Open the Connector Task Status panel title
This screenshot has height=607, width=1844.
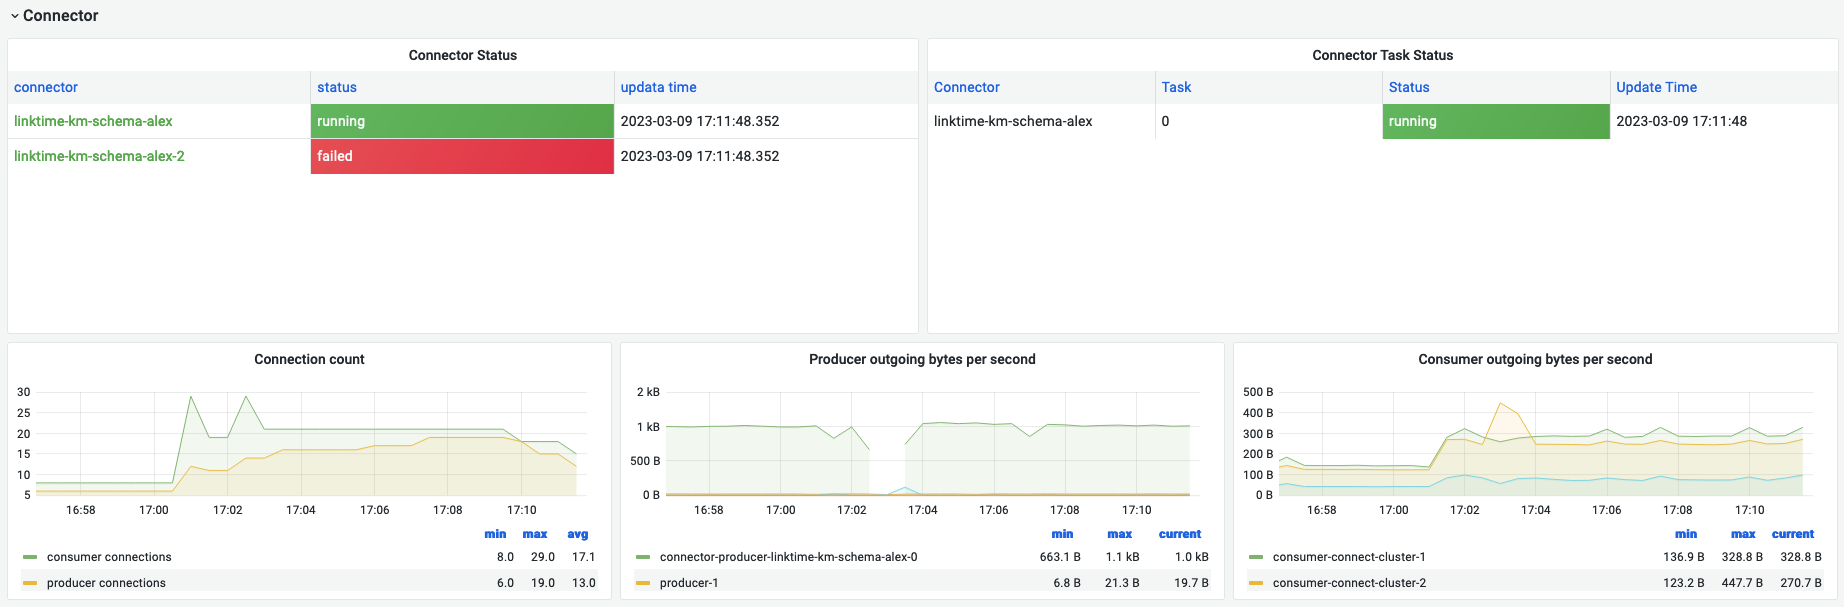pos(1382,55)
